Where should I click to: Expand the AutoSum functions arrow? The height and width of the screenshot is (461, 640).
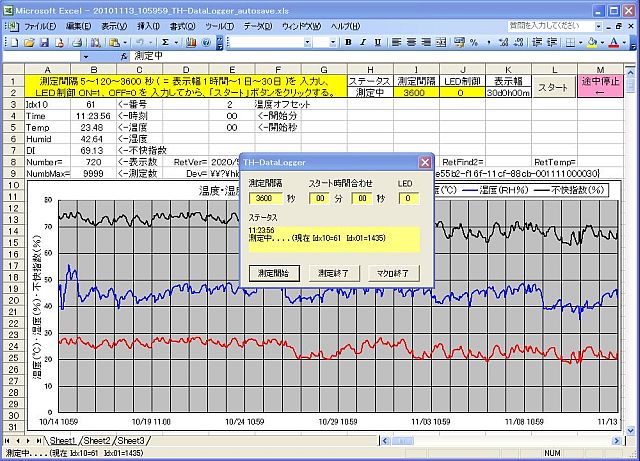(176, 42)
